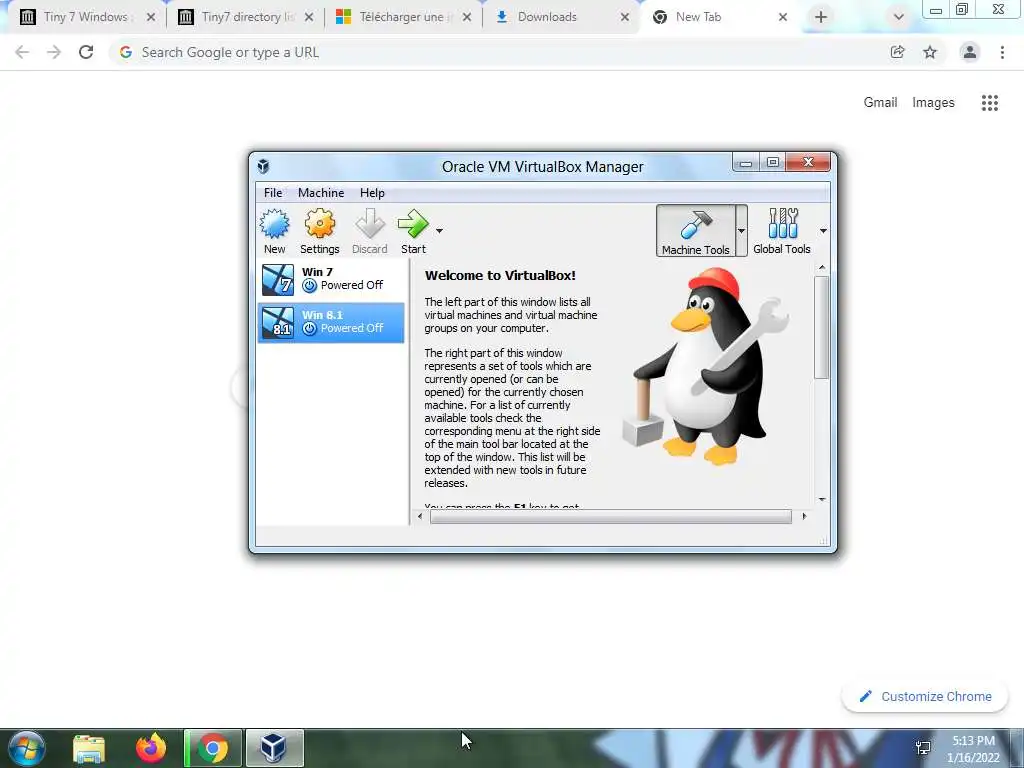The height and width of the screenshot is (768, 1024).
Task: Switch to the Tiny 7 Windows tab
Action: click(x=85, y=17)
